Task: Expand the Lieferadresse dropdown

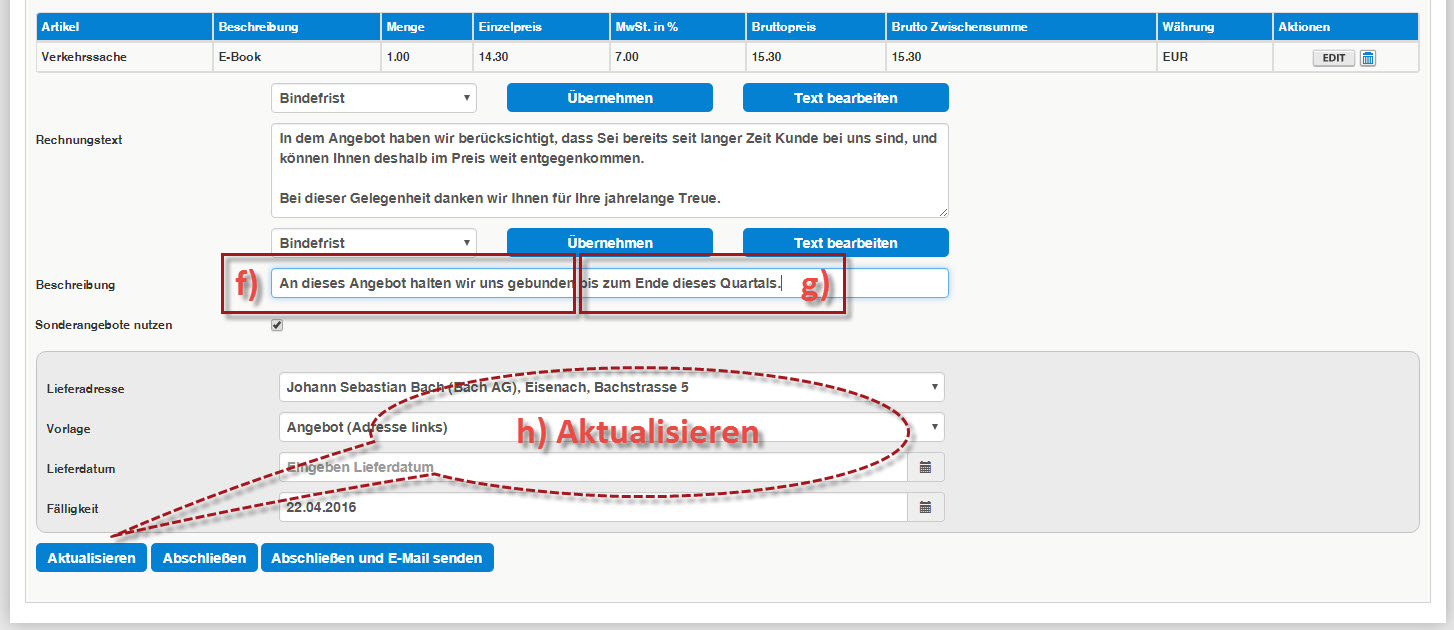Action: tap(611, 387)
